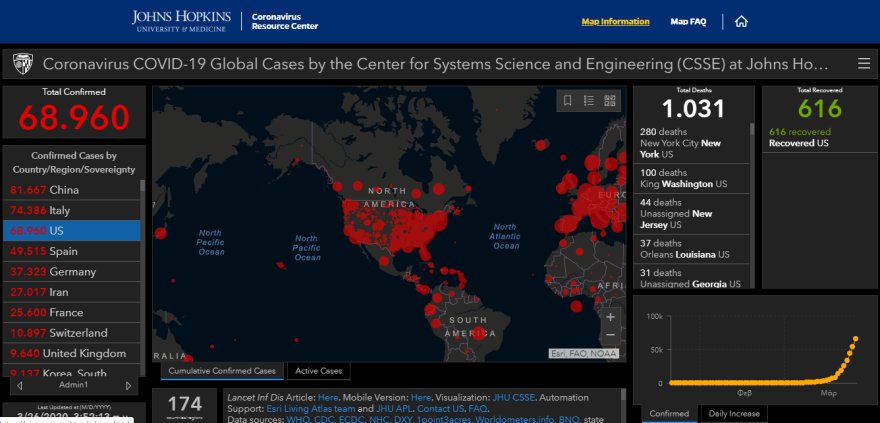Image resolution: width=880 pixels, height=423 pixels.
Task: Click the Johns Hopkins shield logo
Action: [21, 64]
